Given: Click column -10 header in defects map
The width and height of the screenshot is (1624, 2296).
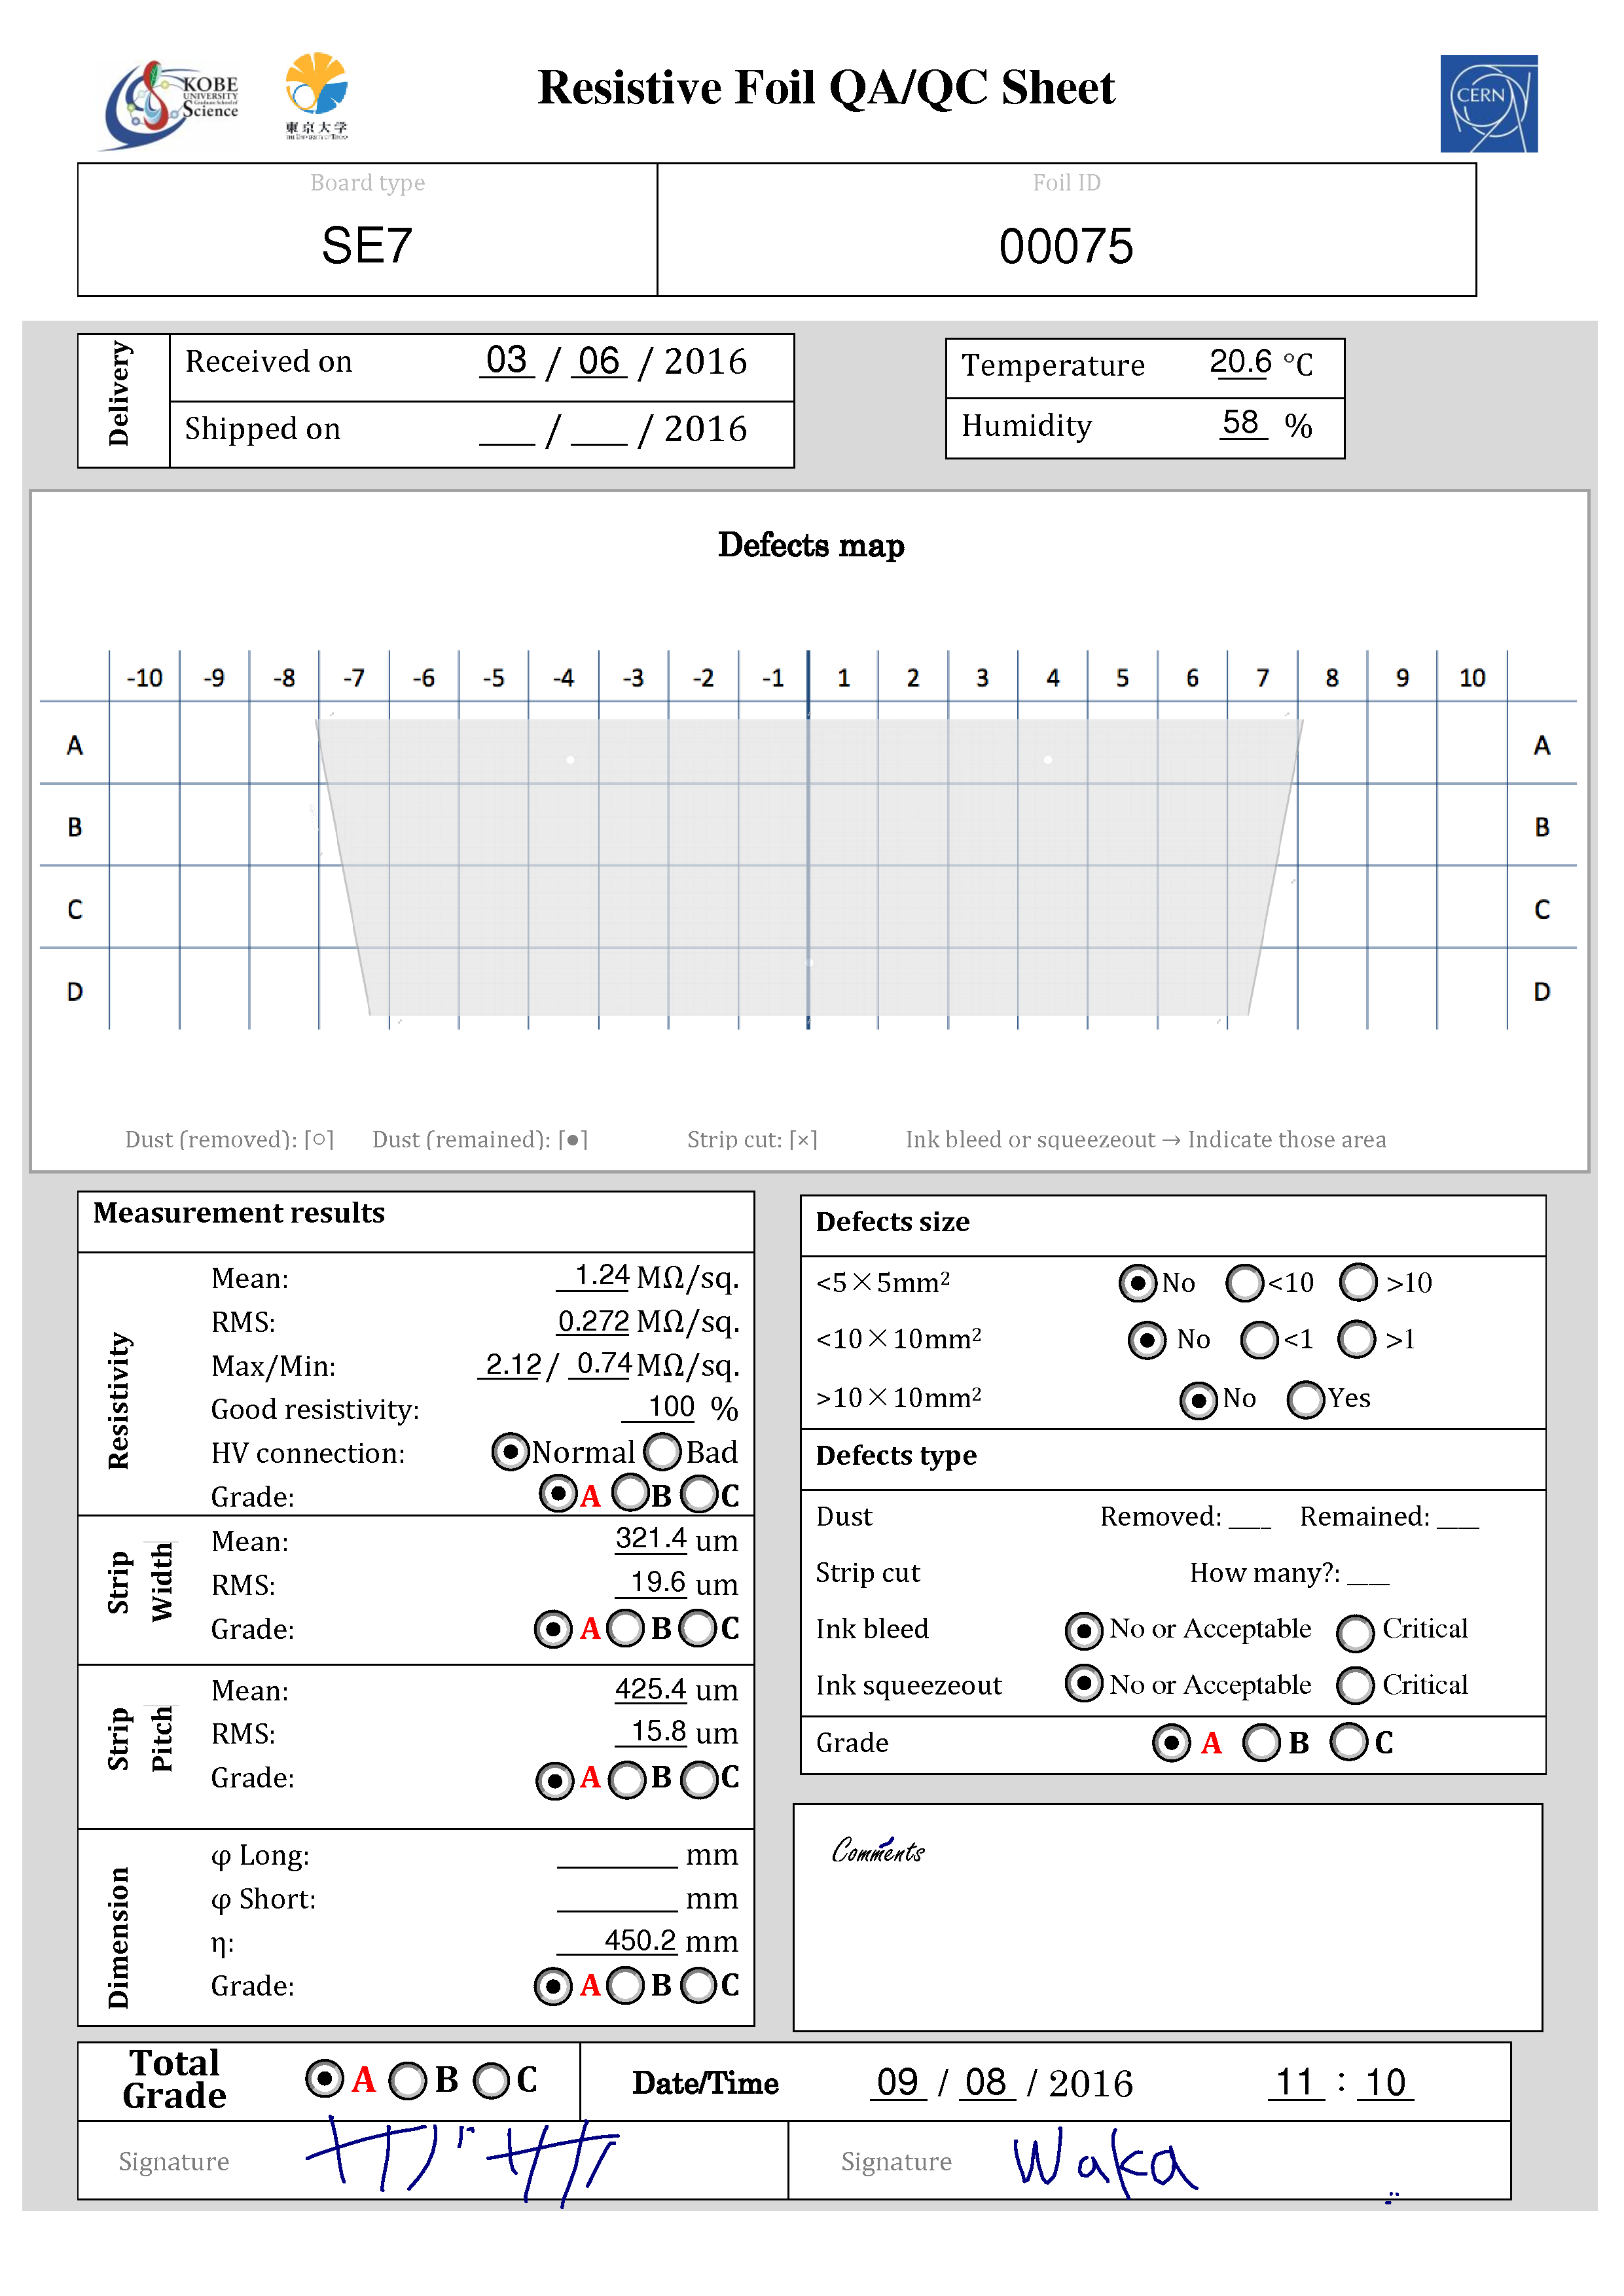Looking at the screenshot, I should coord(145,678).
